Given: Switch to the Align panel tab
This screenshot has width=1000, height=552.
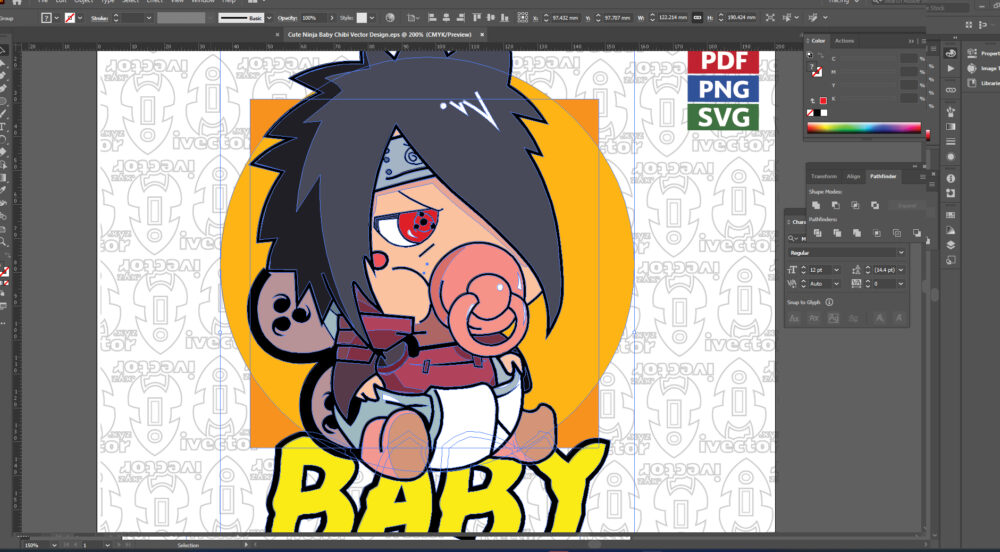Looking at the screenshot, I should [x=853, y=177].
